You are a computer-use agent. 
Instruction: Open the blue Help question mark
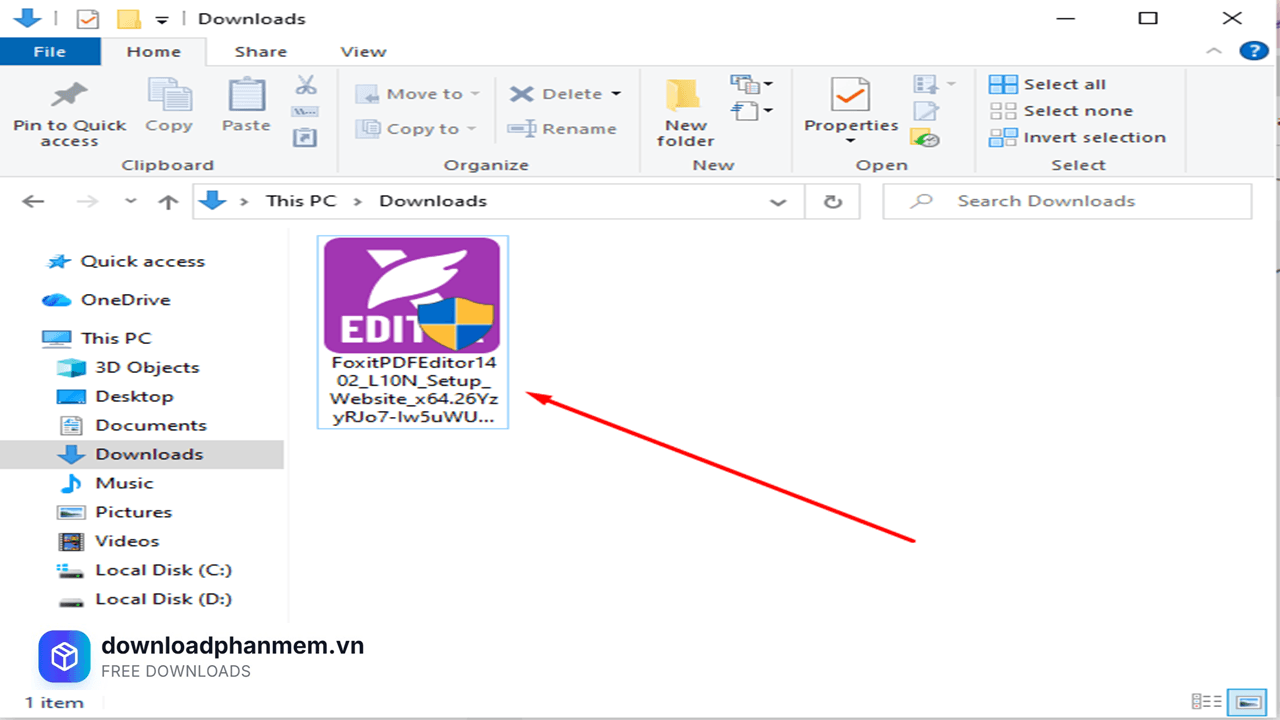(x=1253, y=51)
